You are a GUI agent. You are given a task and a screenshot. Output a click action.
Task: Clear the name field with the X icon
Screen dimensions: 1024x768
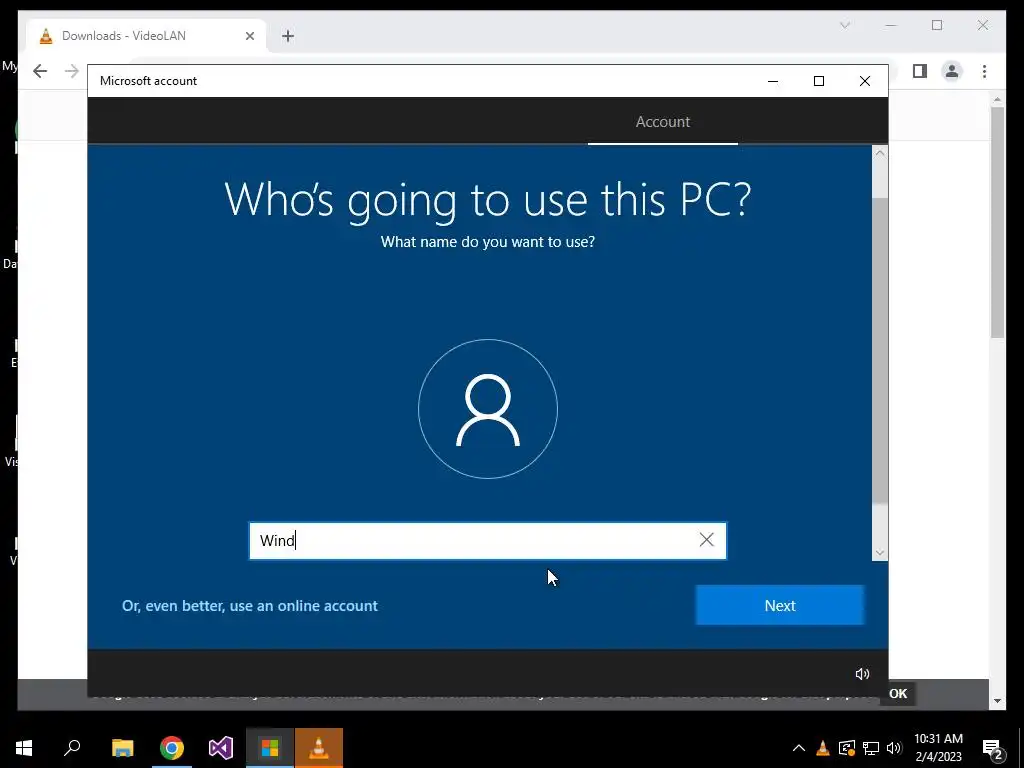coord(707,539)
